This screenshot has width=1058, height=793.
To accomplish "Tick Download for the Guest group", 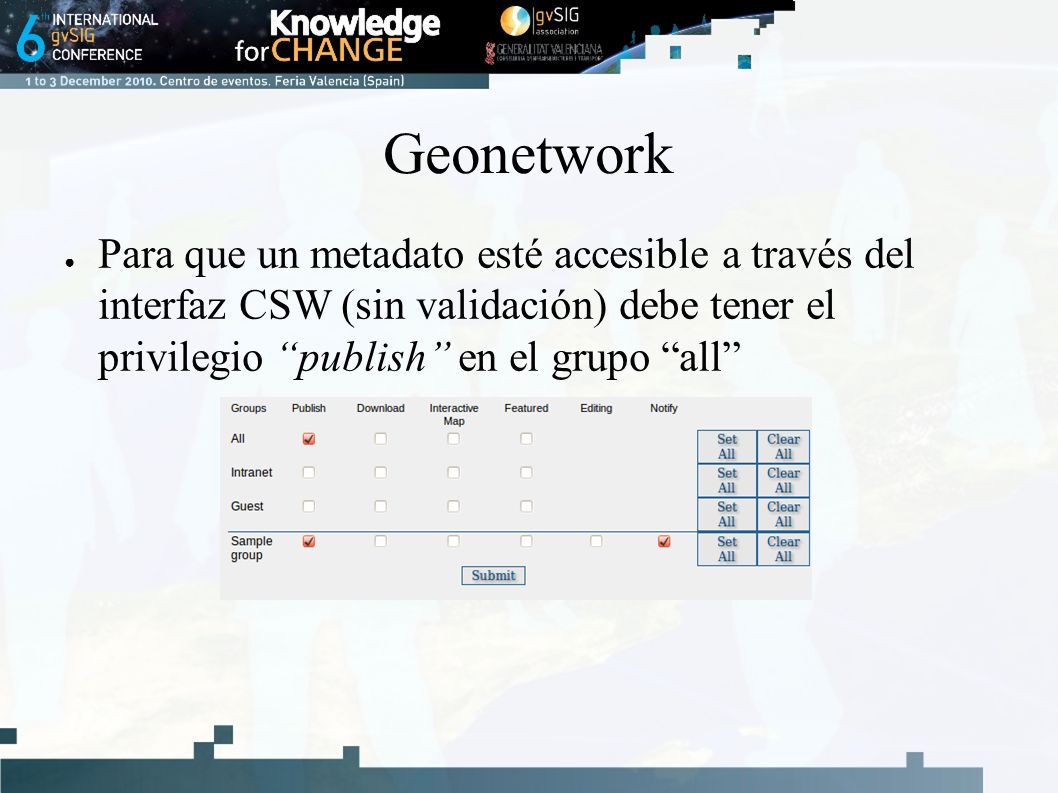I will [x=381, y=506].
